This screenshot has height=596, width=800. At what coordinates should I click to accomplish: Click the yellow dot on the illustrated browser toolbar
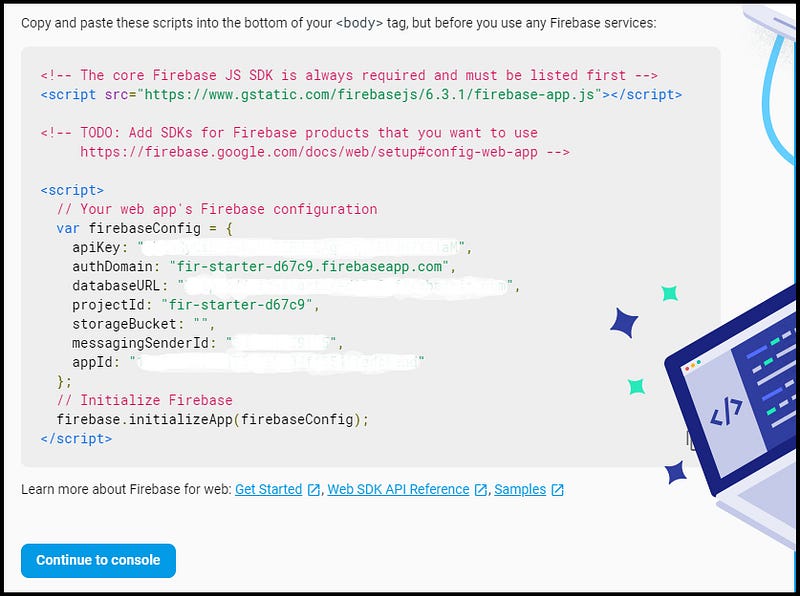[x=692, y=367]
